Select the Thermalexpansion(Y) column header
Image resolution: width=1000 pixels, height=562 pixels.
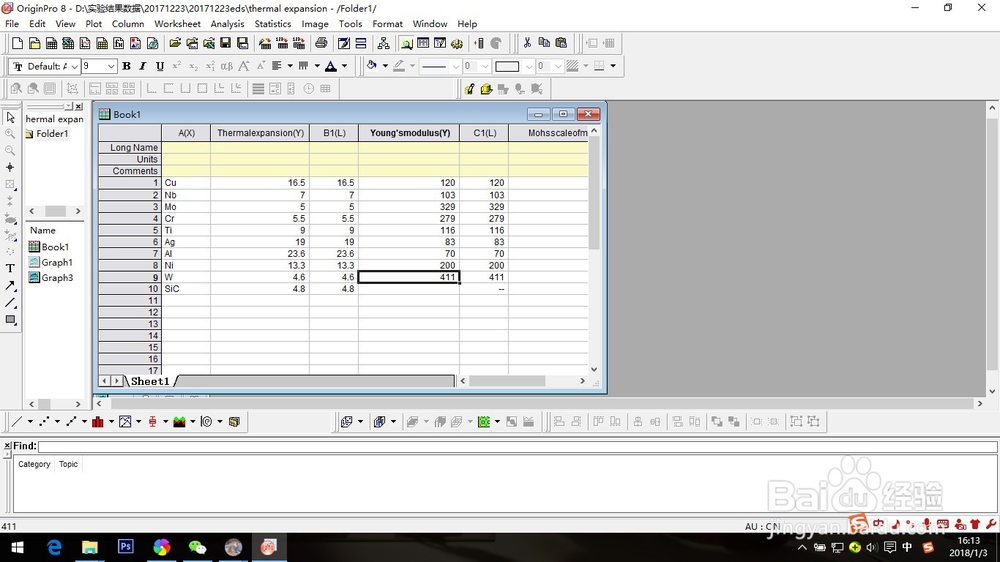point(260,133)
